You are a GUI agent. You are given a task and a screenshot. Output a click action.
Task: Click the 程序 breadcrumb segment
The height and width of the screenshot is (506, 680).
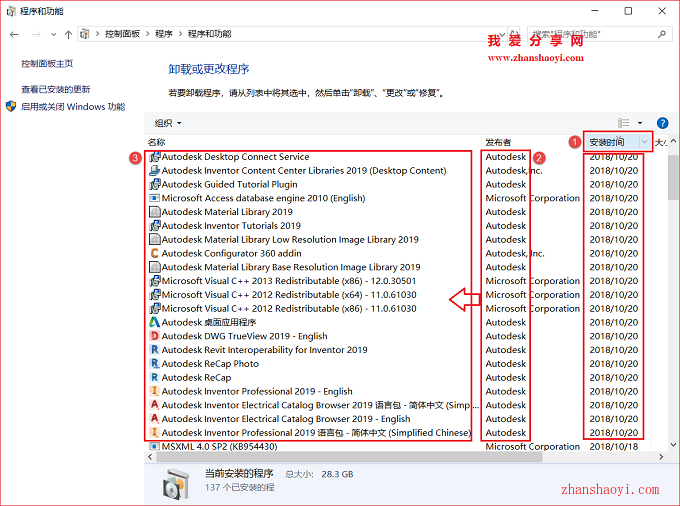pyautogui.click(x=163, y=34)
